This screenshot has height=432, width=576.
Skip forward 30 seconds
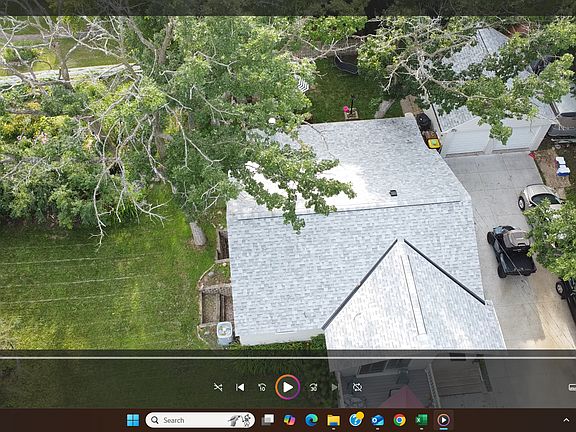[x=313, y=387]
